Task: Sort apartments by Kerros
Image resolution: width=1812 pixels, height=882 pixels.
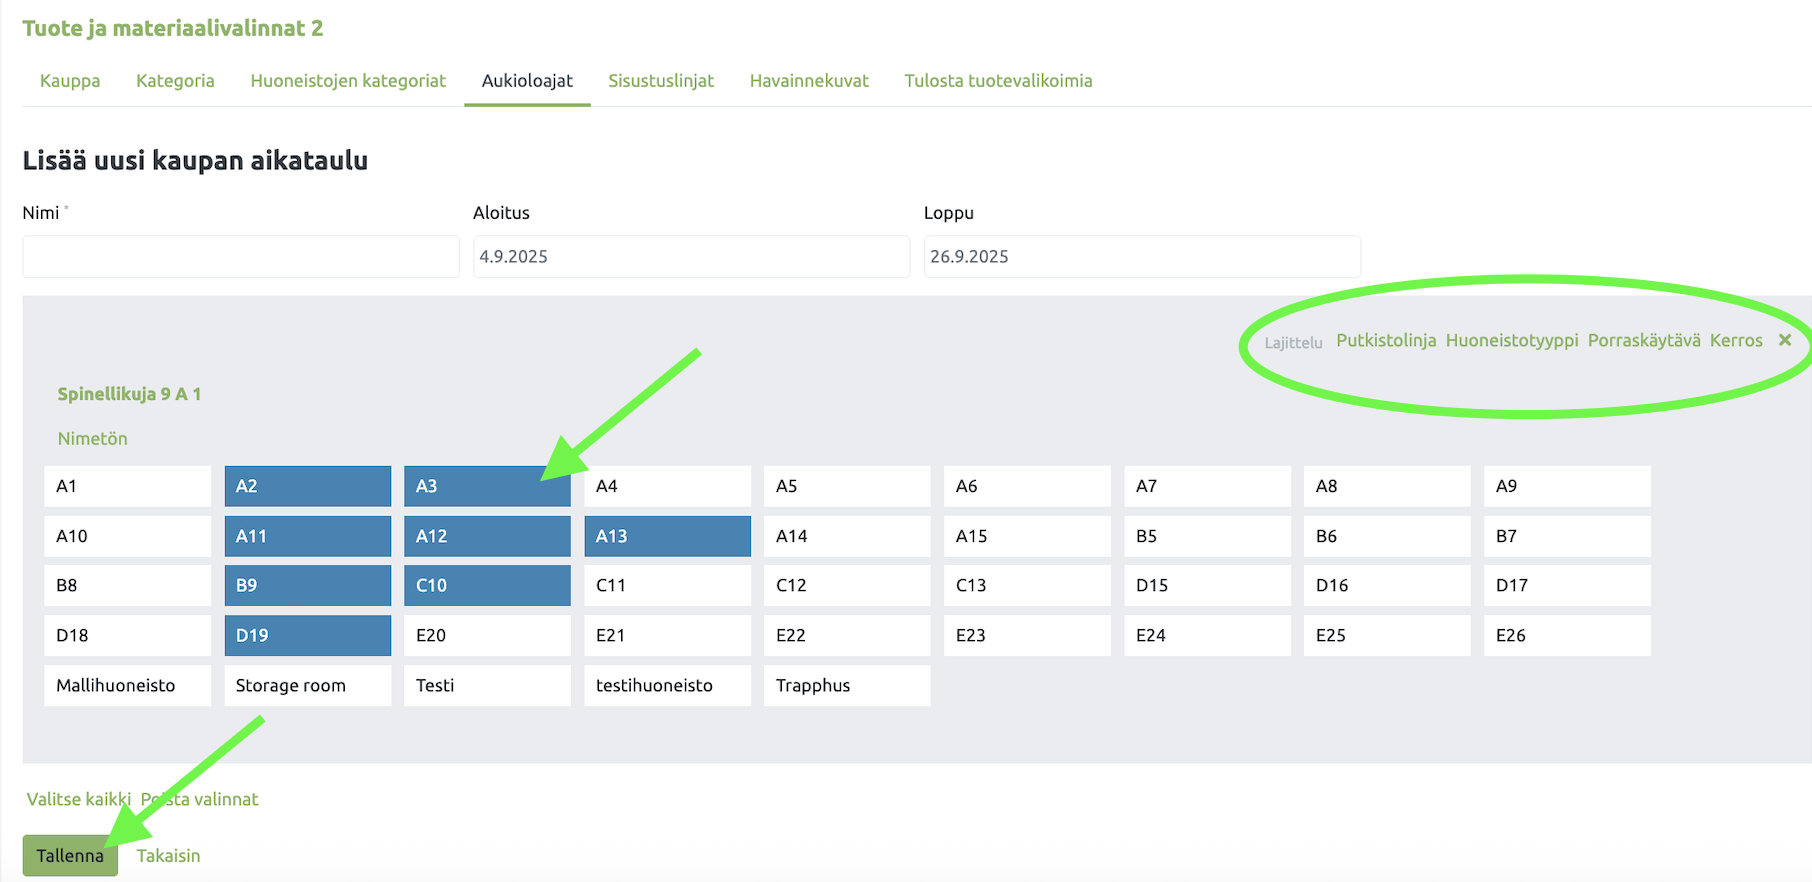Action: point(1735,340)
